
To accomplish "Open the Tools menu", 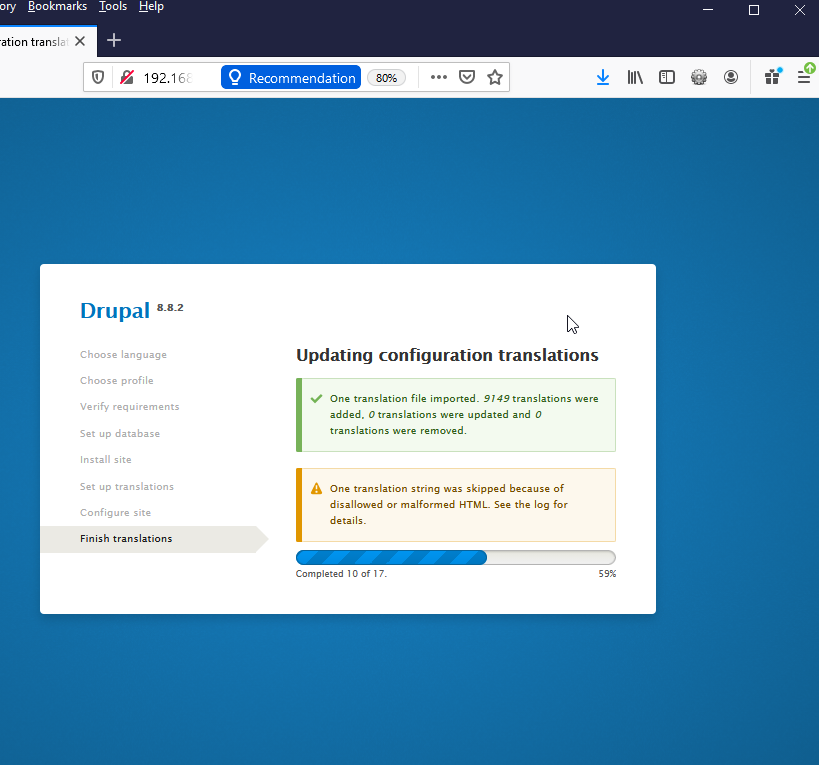I will click(x=113, y=7).
